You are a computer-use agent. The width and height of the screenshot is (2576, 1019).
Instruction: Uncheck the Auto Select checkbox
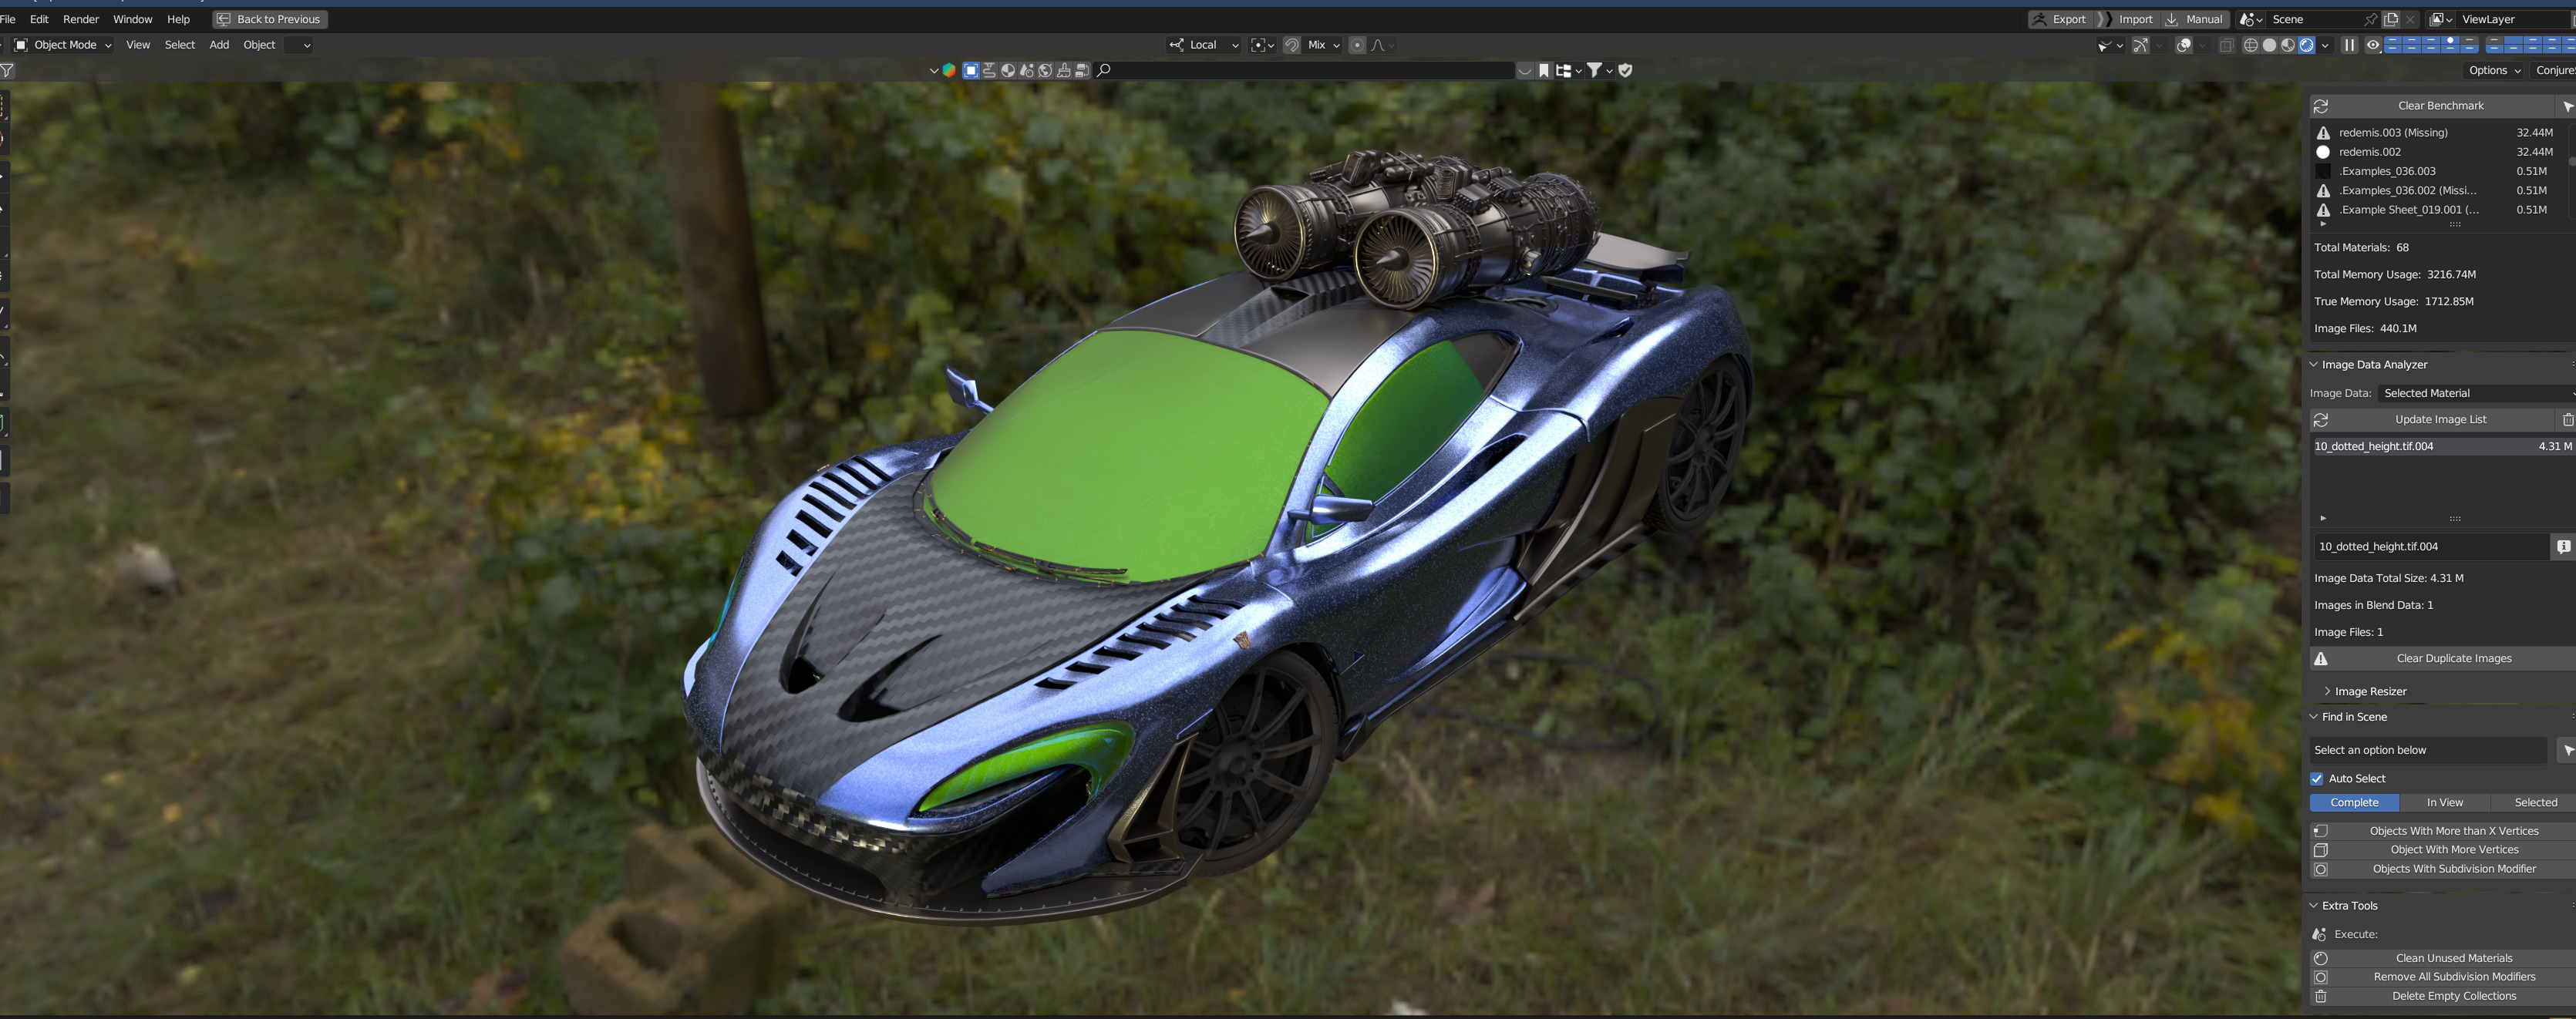click(2317, 778)
